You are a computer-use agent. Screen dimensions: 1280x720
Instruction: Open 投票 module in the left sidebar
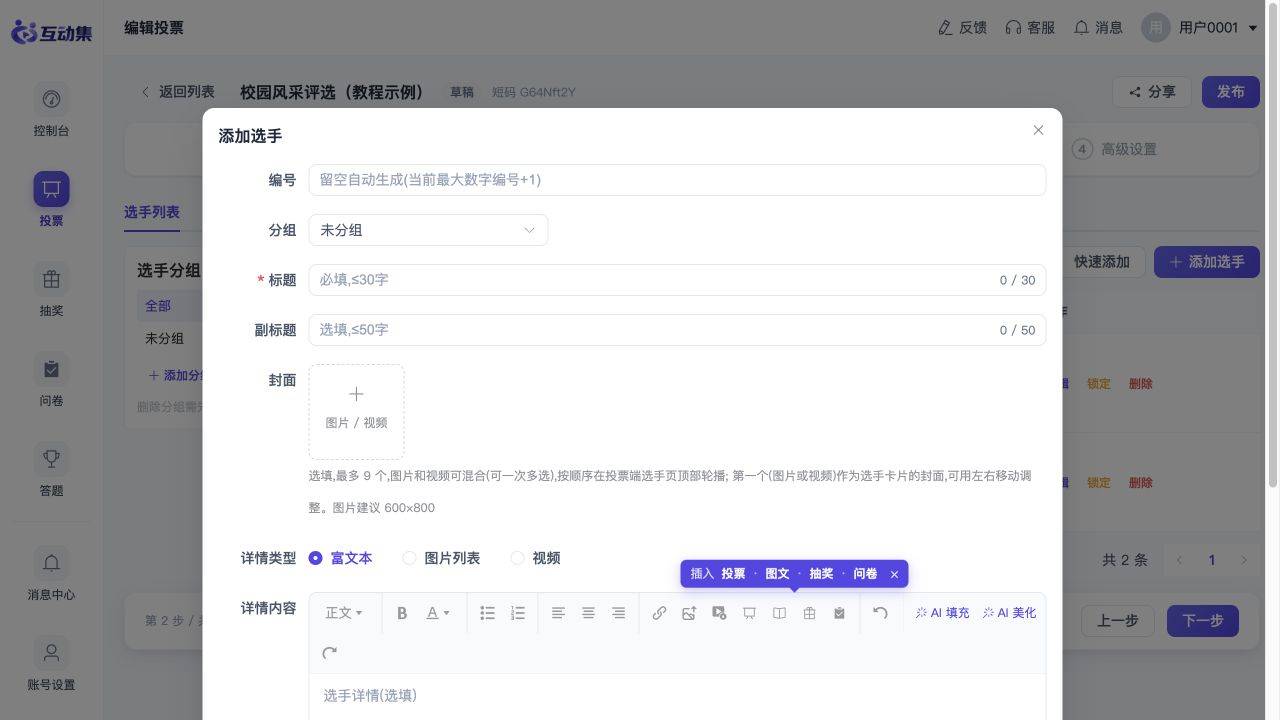click(51, 200)
